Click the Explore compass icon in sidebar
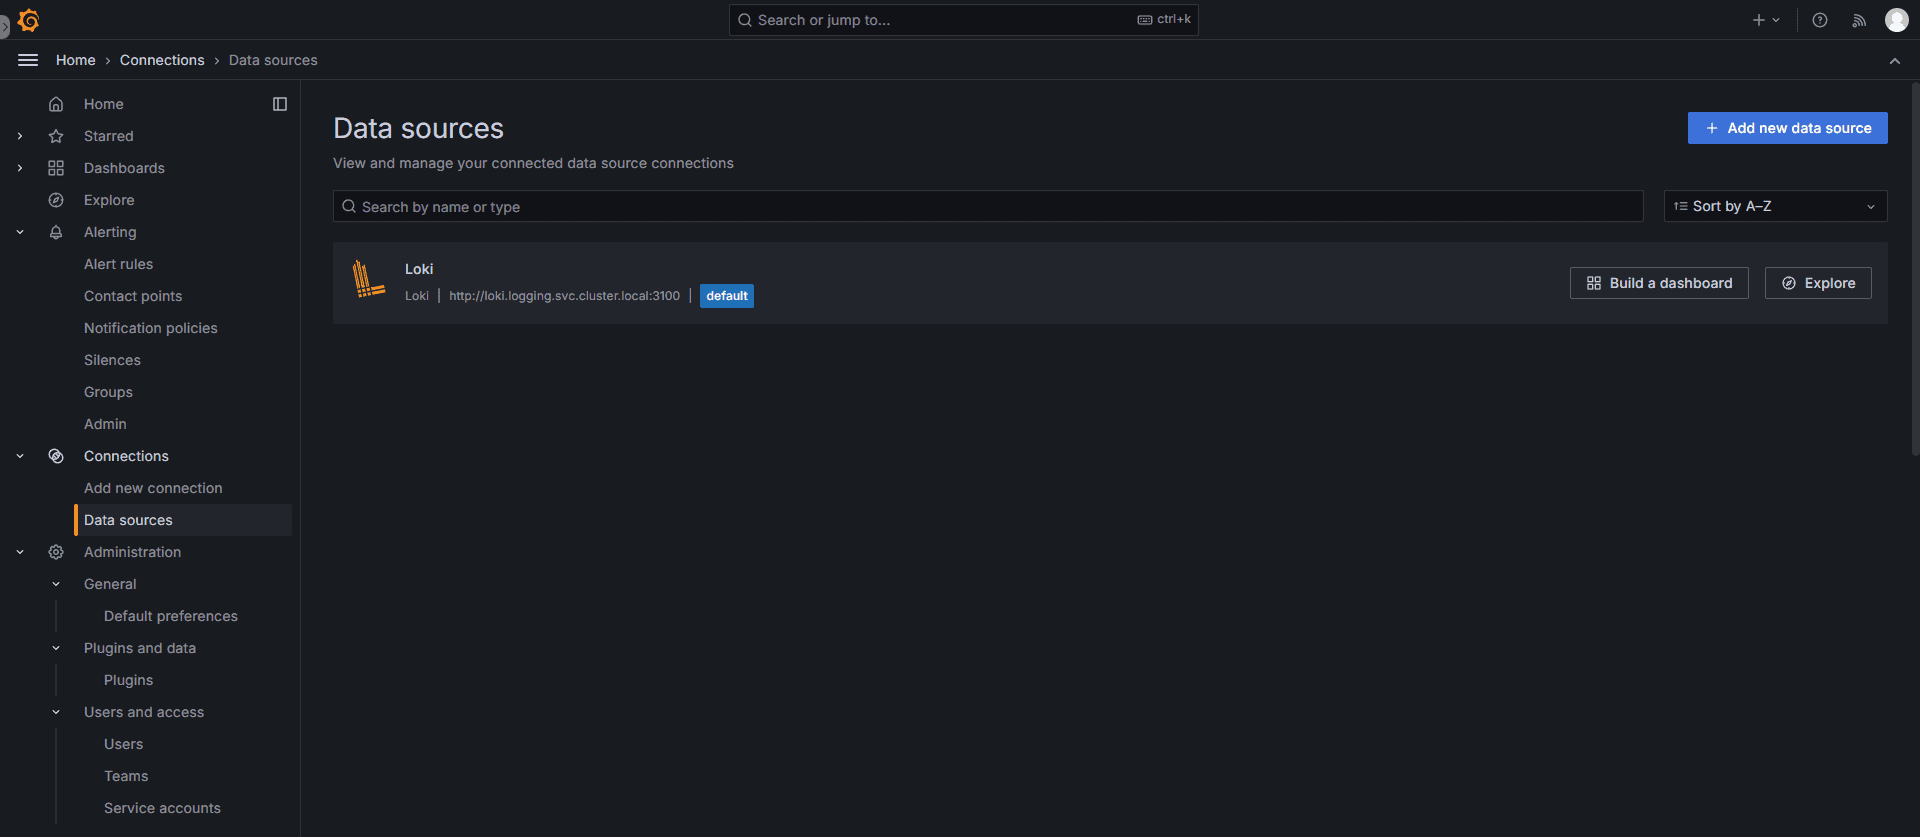Image resolution: width=1920 pixels, height=837 pixels. click(x=56, y=200)
